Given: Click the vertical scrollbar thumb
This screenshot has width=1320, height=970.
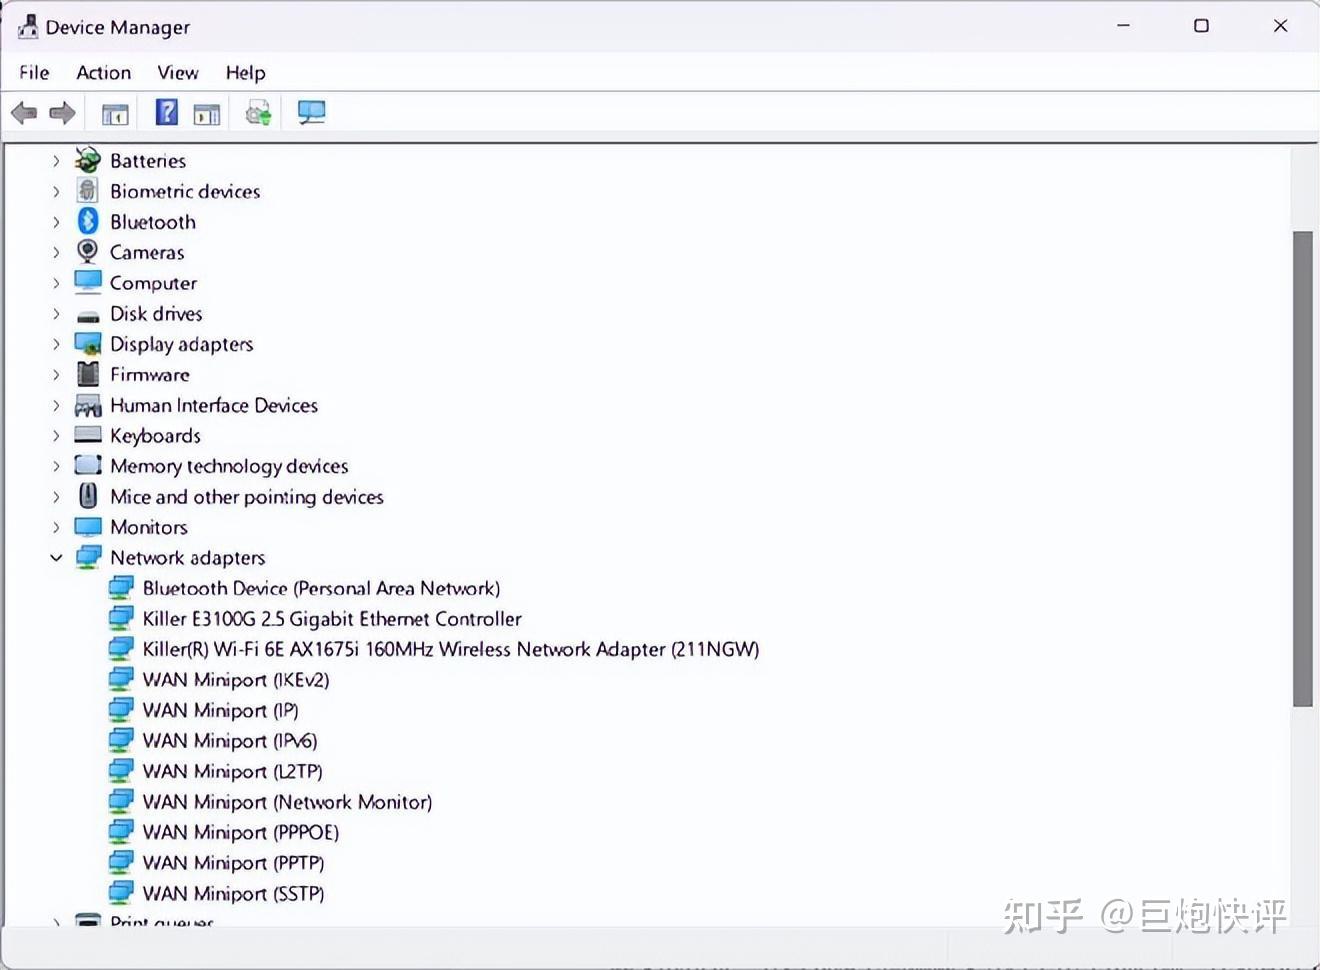Looking at the screenshot, I should pyautogui.click(x=1302, y=469).
